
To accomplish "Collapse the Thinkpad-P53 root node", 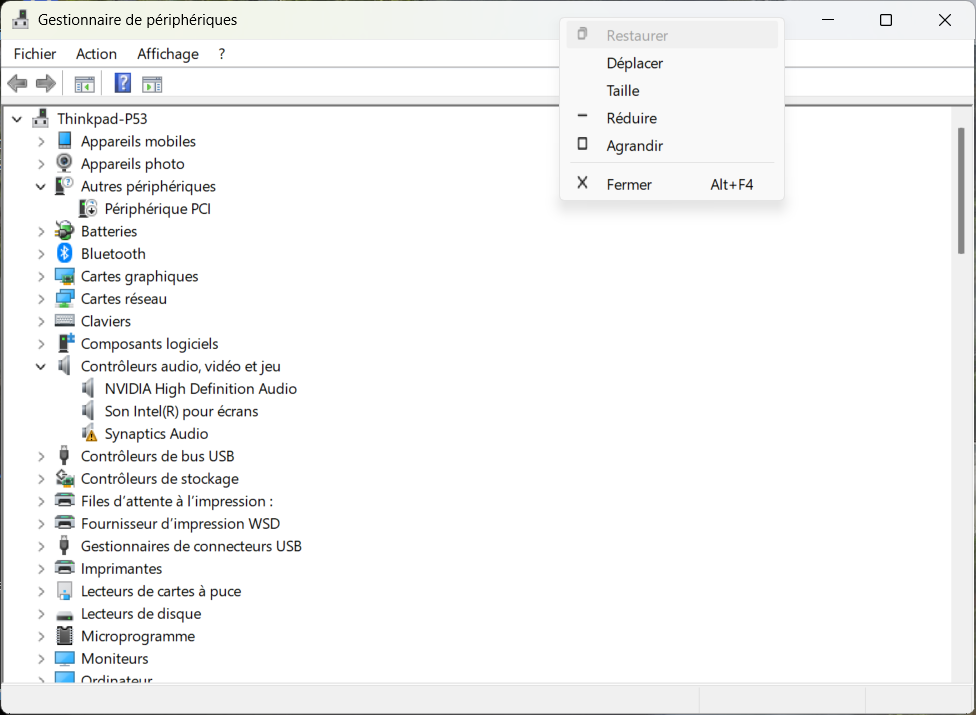I will point(17,119).
